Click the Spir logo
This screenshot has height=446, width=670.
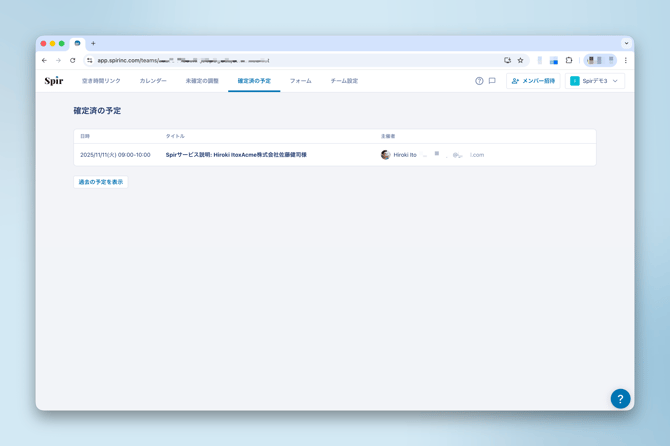coord(54,81)
